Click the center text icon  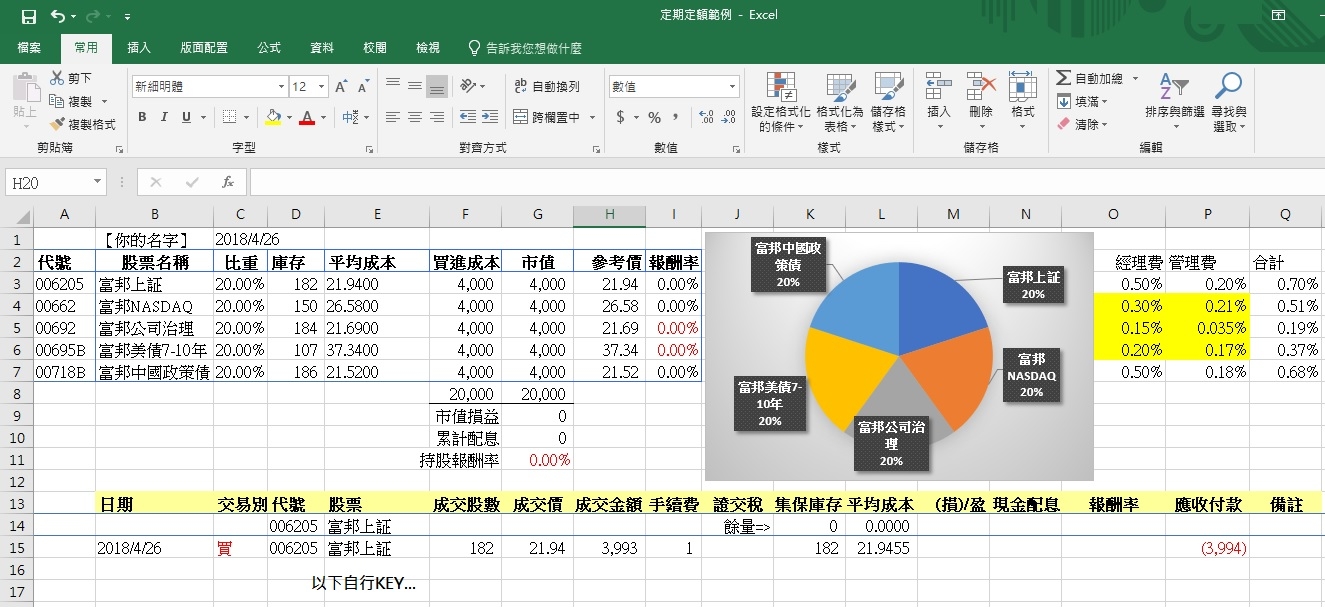coord(415,117)
